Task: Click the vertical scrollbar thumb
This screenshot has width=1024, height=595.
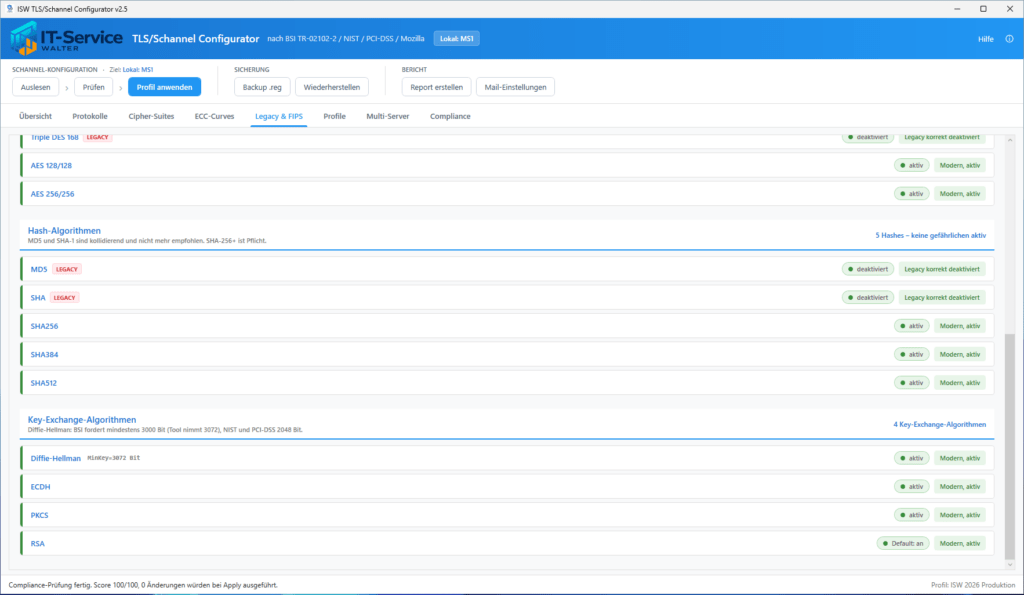Action: pos(1010,446)
